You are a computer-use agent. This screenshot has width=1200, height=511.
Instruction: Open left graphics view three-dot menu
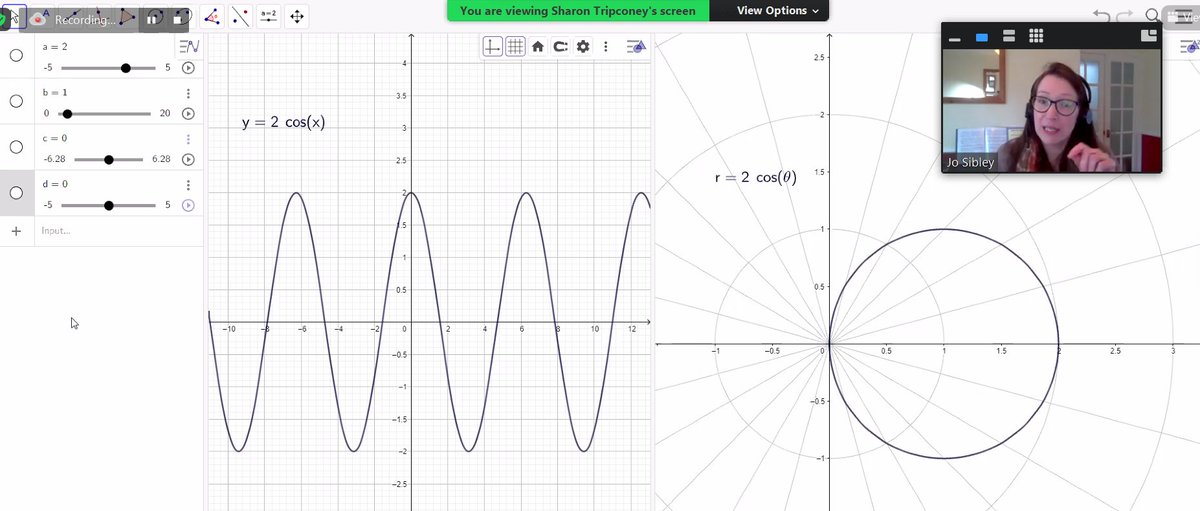(x=605, y=46)
